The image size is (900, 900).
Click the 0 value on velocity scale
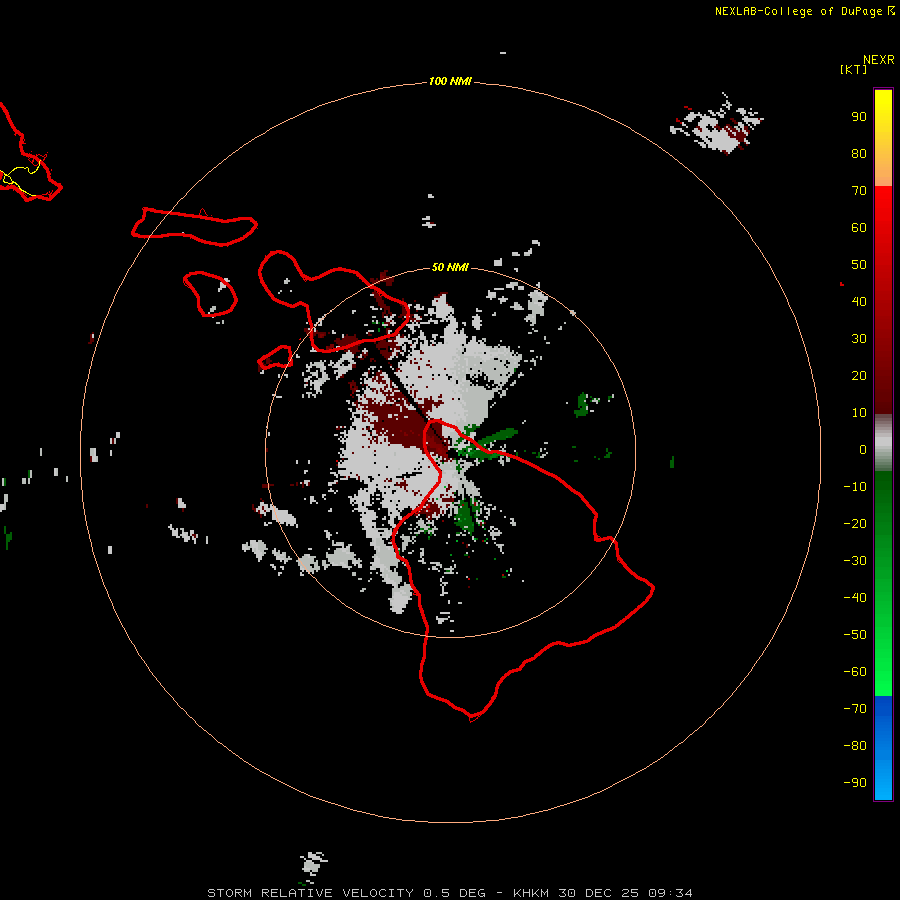pos(863,450)
